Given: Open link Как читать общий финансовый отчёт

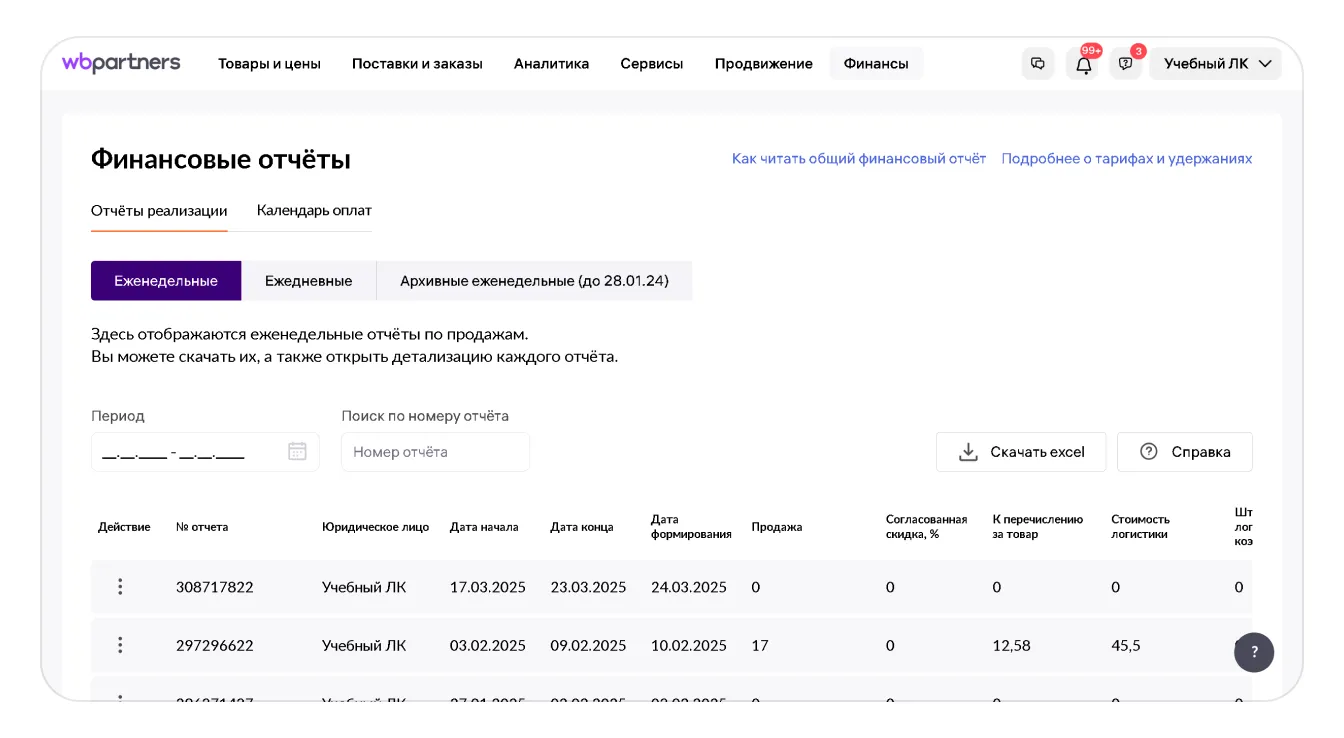Looking at the screenshot, I should tap(859, 159).
